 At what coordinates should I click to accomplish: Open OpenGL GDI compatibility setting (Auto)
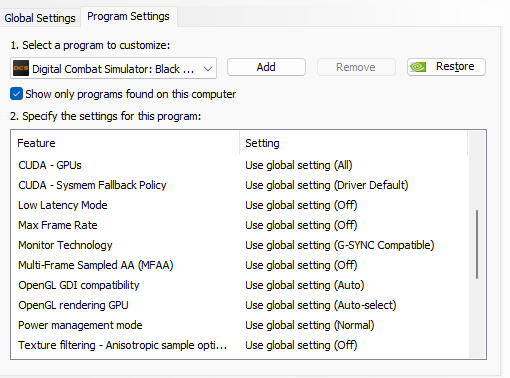pos(305,285)
